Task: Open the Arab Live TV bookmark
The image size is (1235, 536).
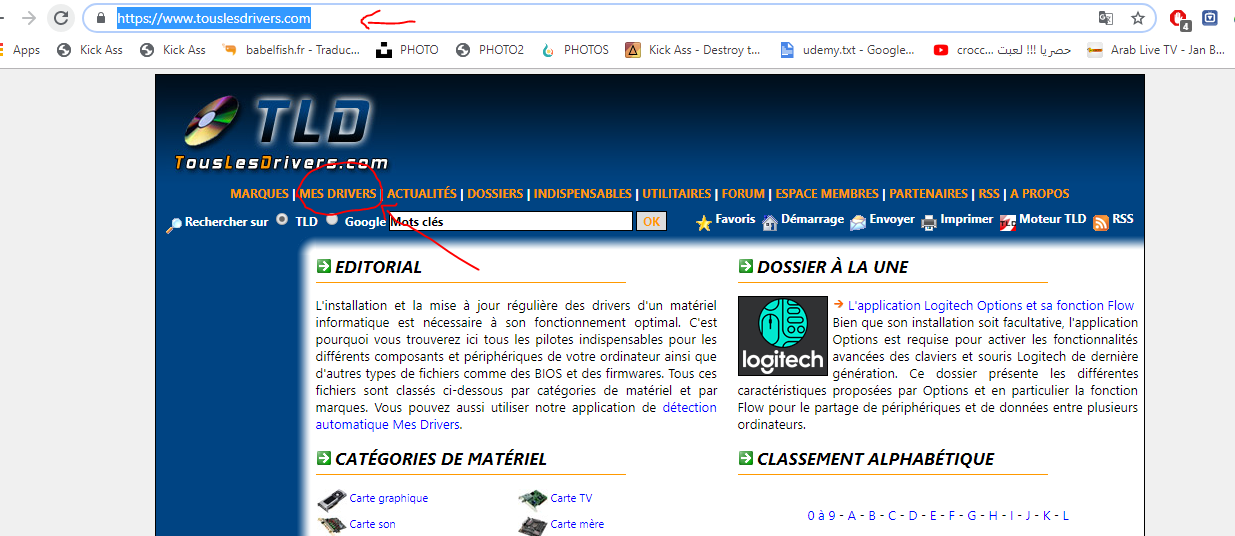Action: [x=1156, y=50]
